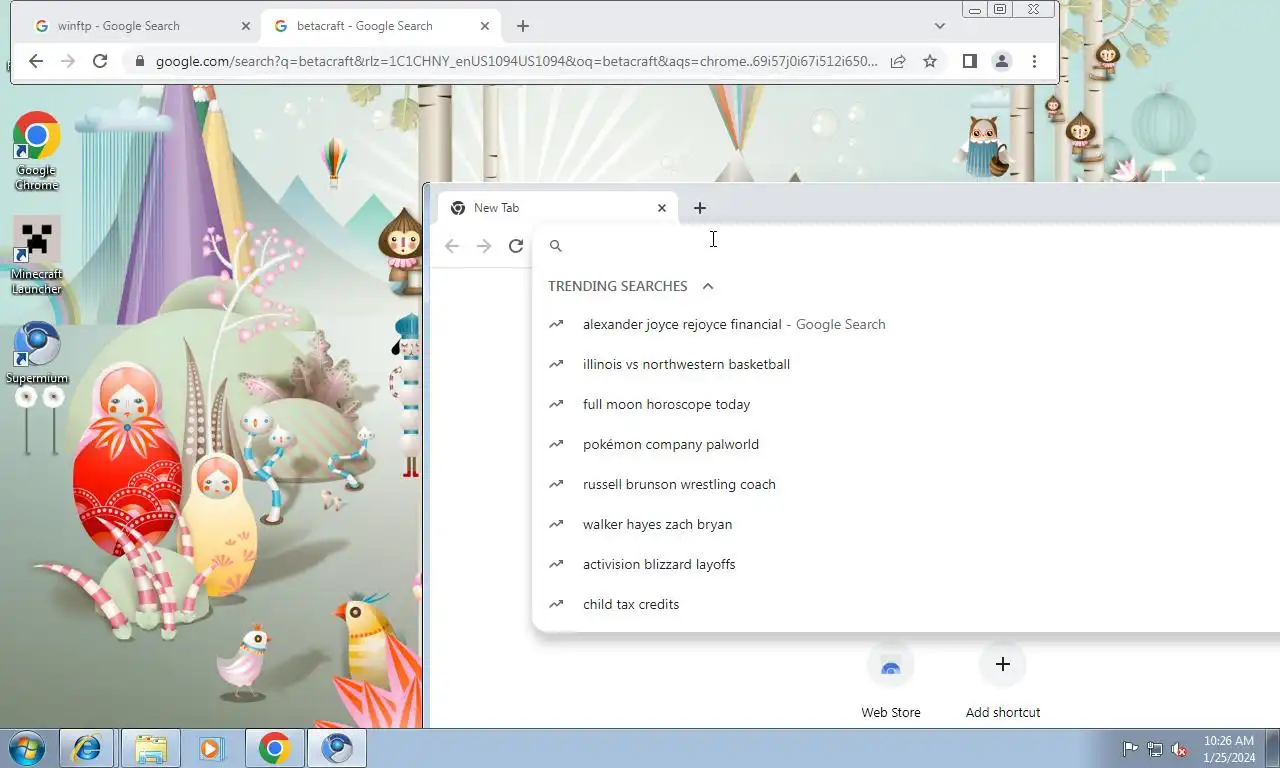Open a new tab in the Chrome window
Viewport: 1280px width, 768px height.
[x=523, y=26]
